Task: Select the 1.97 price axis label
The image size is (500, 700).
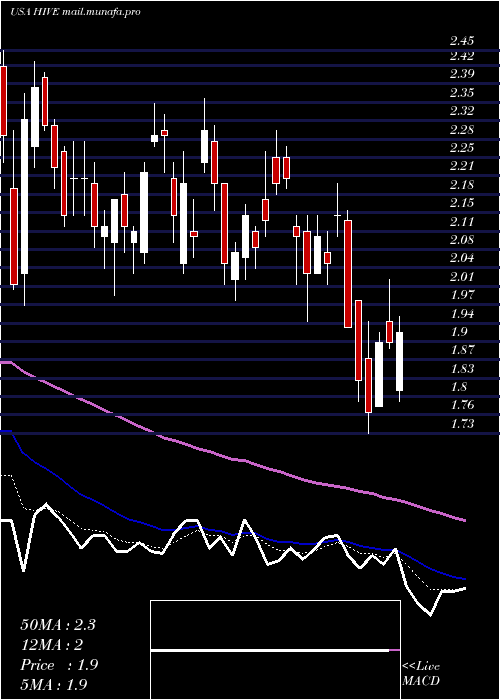Action: click(x=462, y=295)
